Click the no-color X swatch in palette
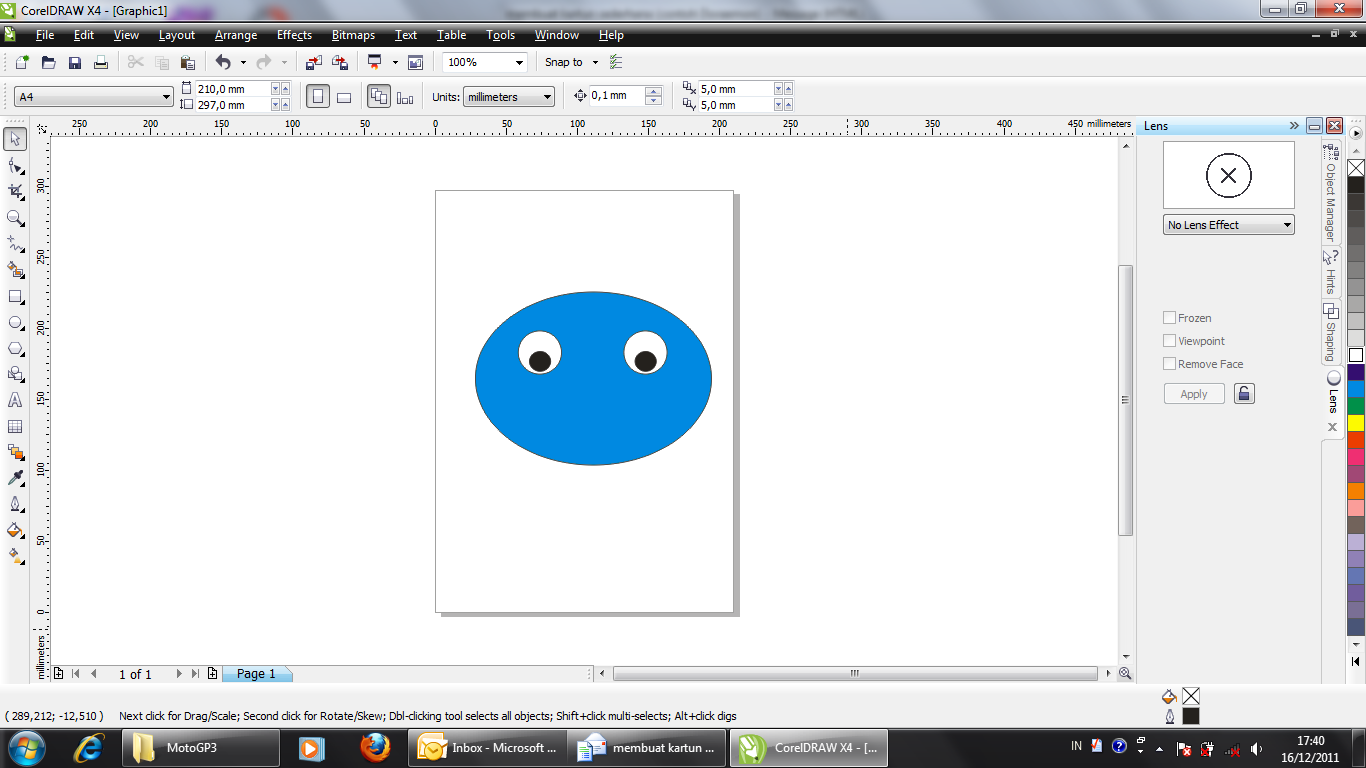 1356,168
